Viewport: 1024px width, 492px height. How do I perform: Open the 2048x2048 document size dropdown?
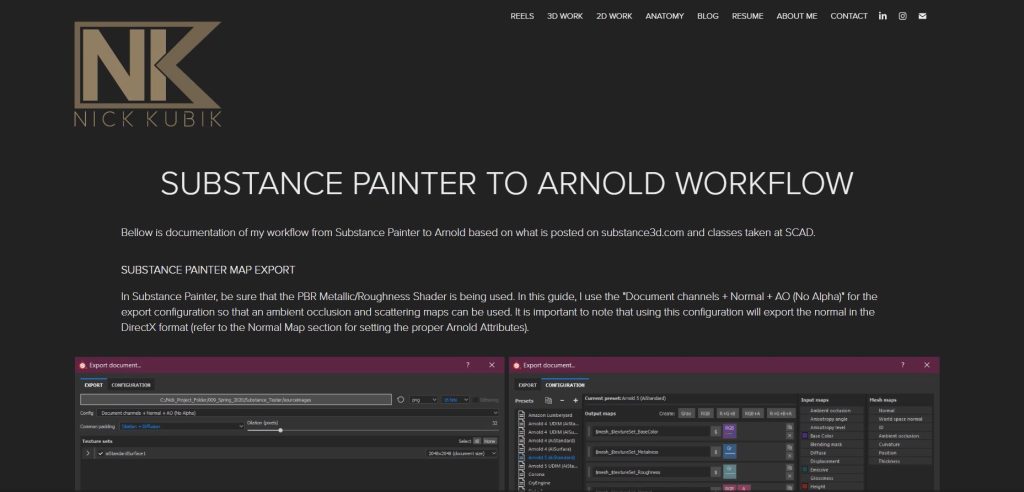click(461, 453)
